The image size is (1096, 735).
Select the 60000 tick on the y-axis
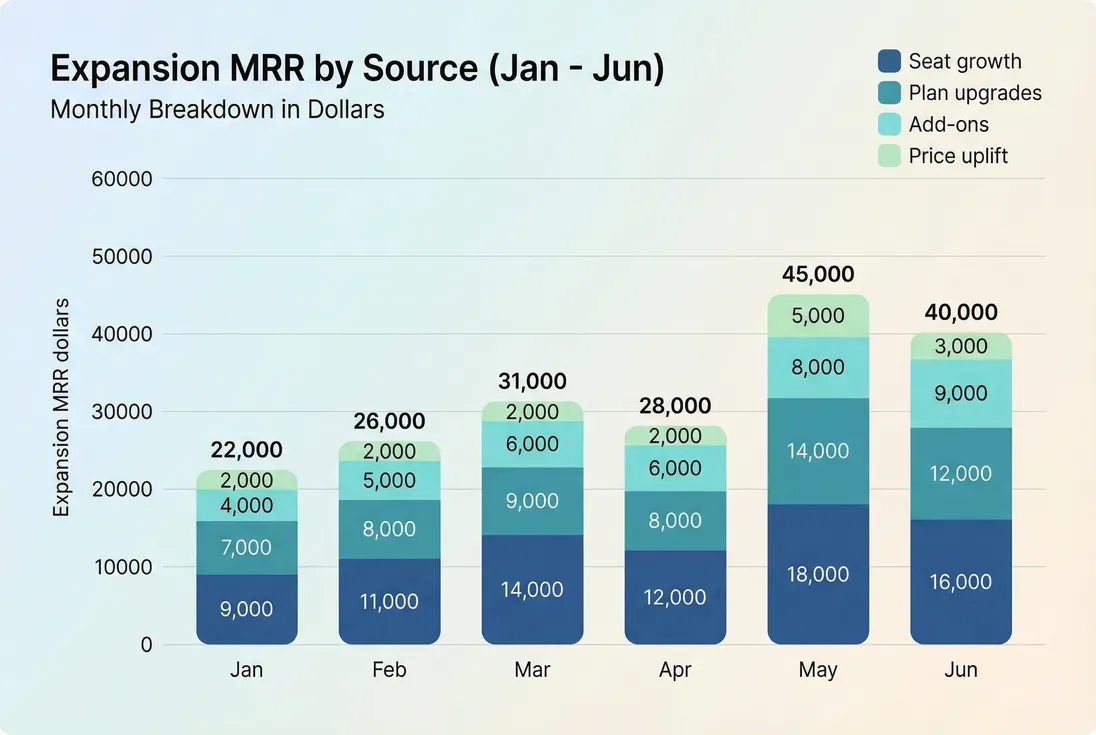[123, 178]
